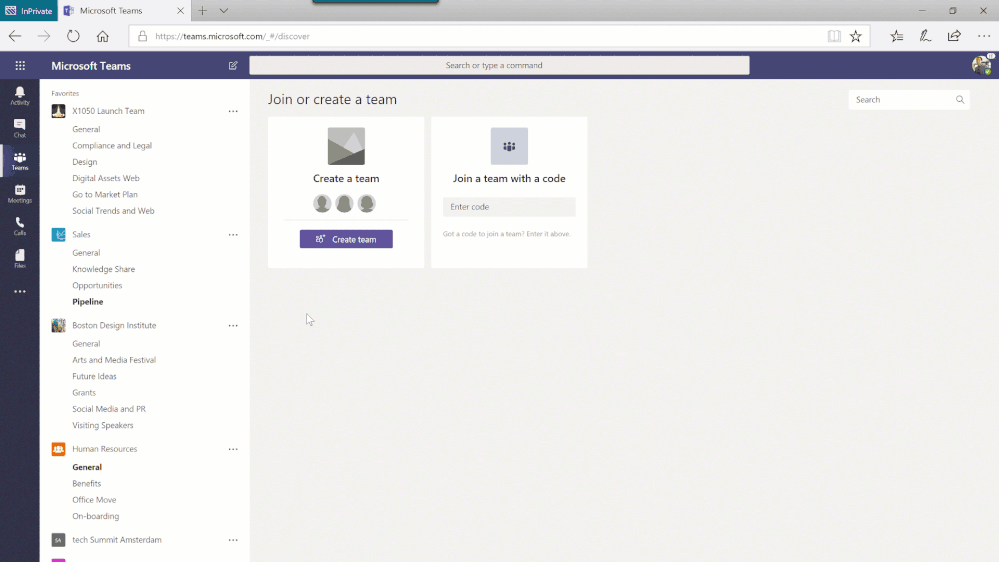The height and width of the screenshot is (562, 999).
Task: Collapse the X1050 Launch Team name
Action: 108,111
